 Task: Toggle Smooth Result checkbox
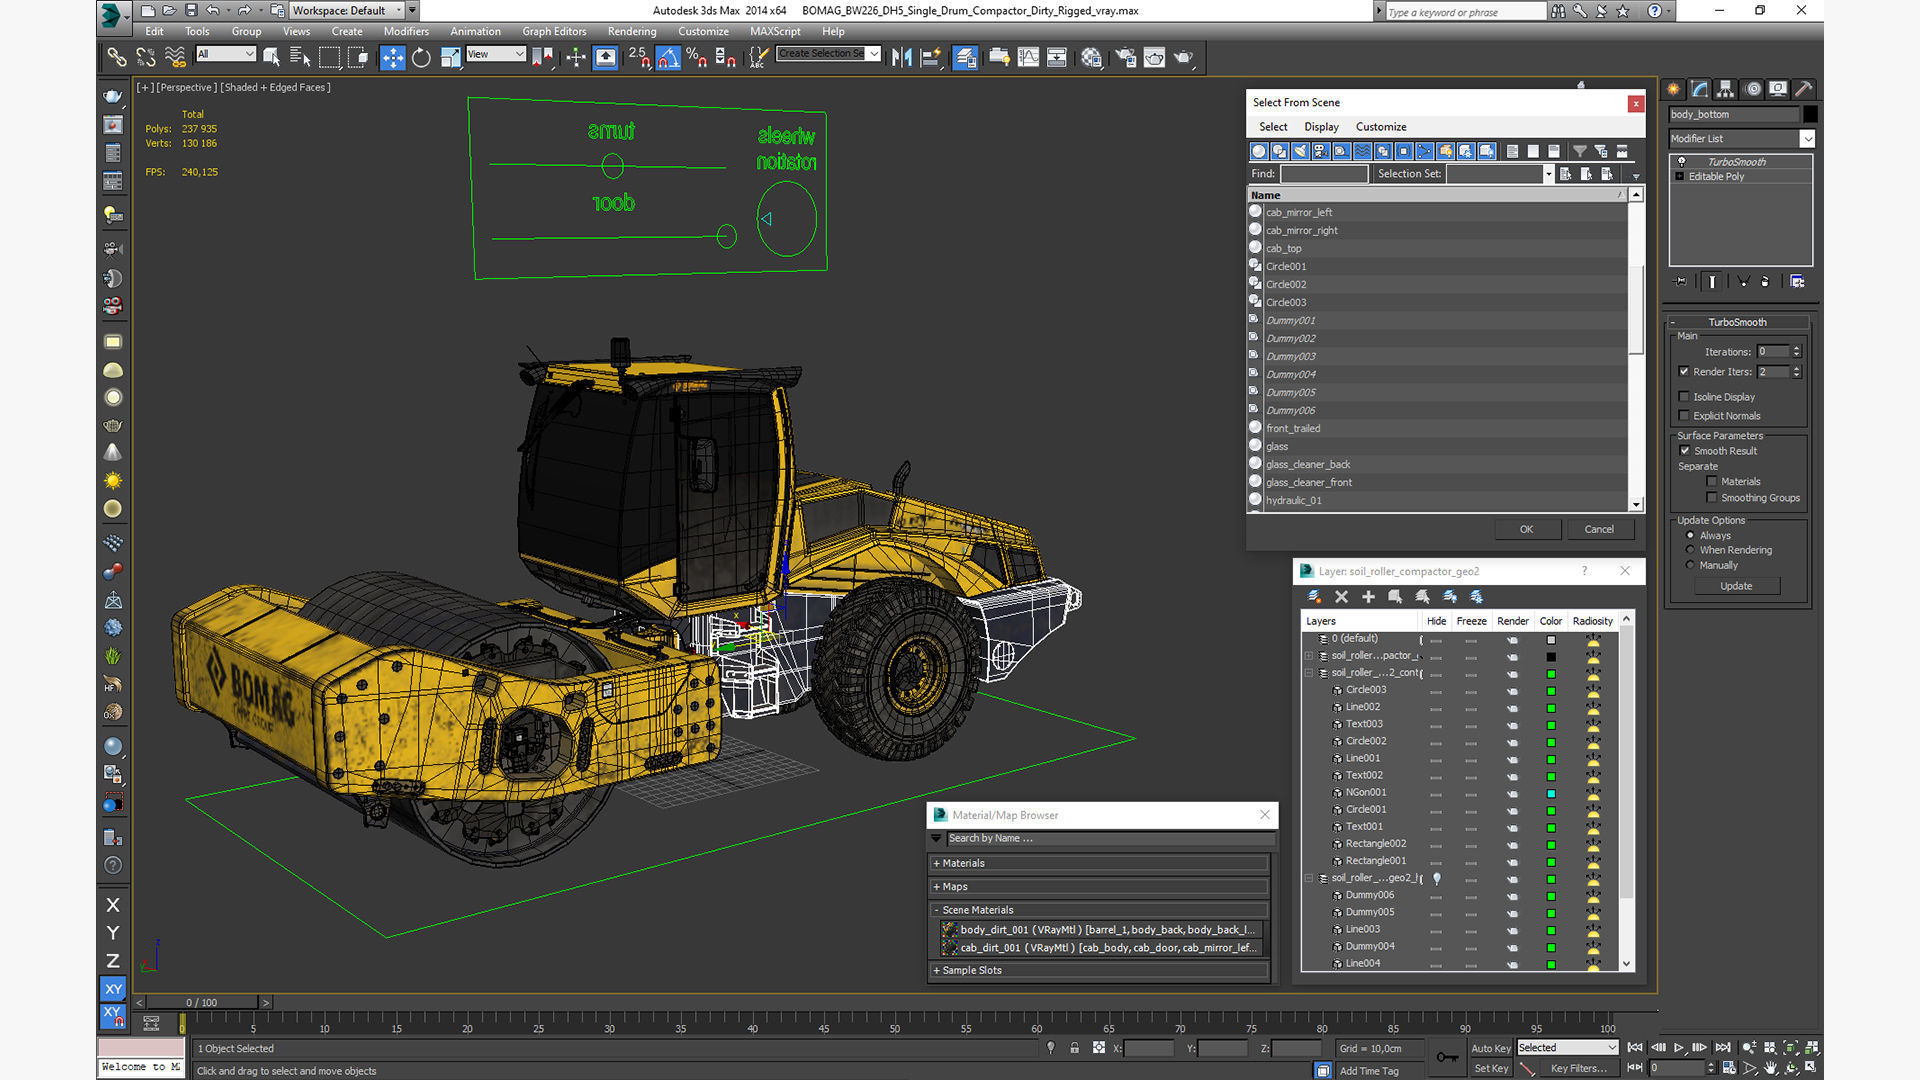[x=1685, y=451]
